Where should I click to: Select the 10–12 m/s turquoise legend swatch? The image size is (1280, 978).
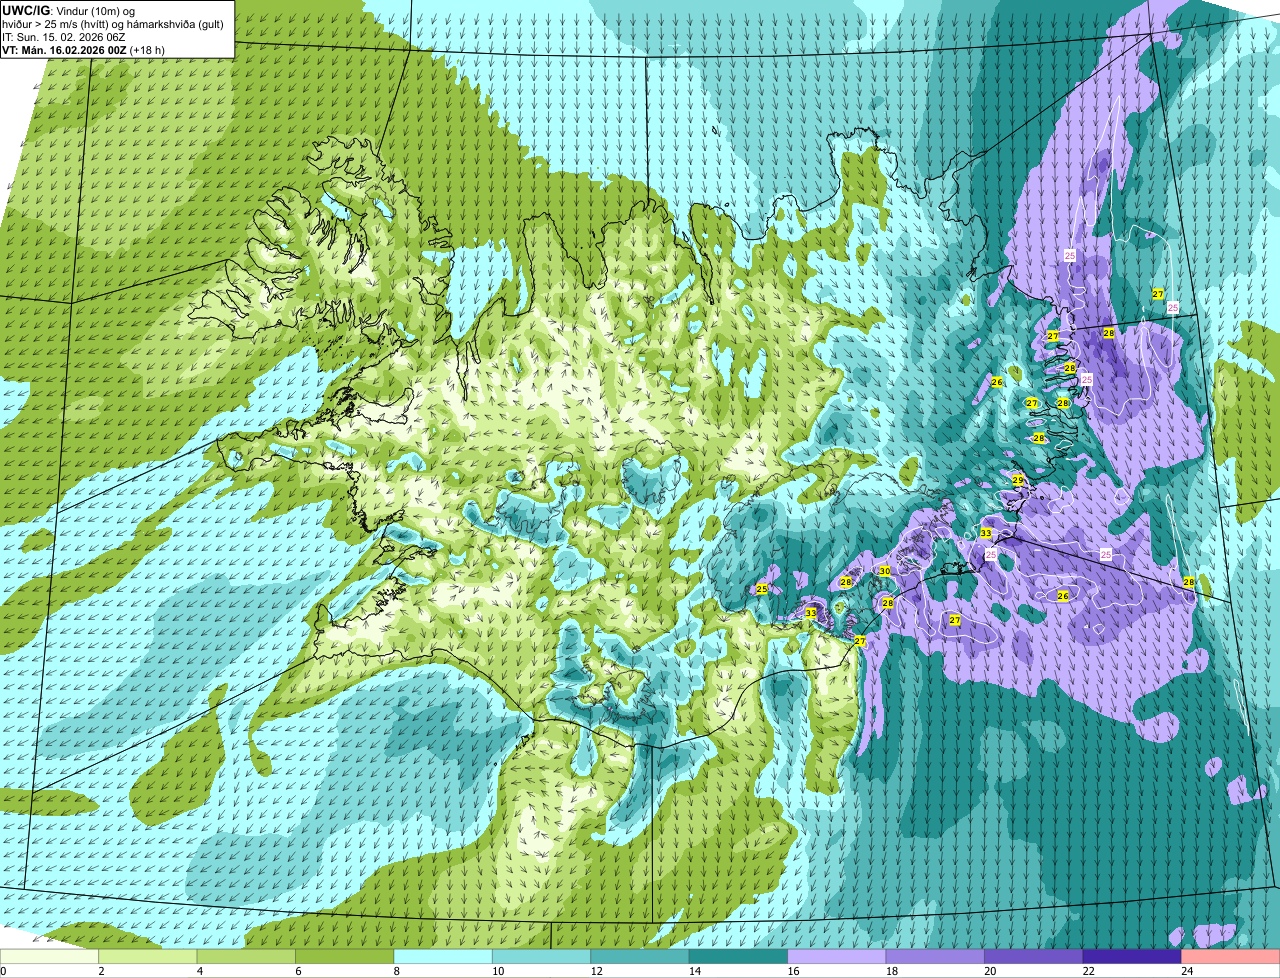(542, 957)
